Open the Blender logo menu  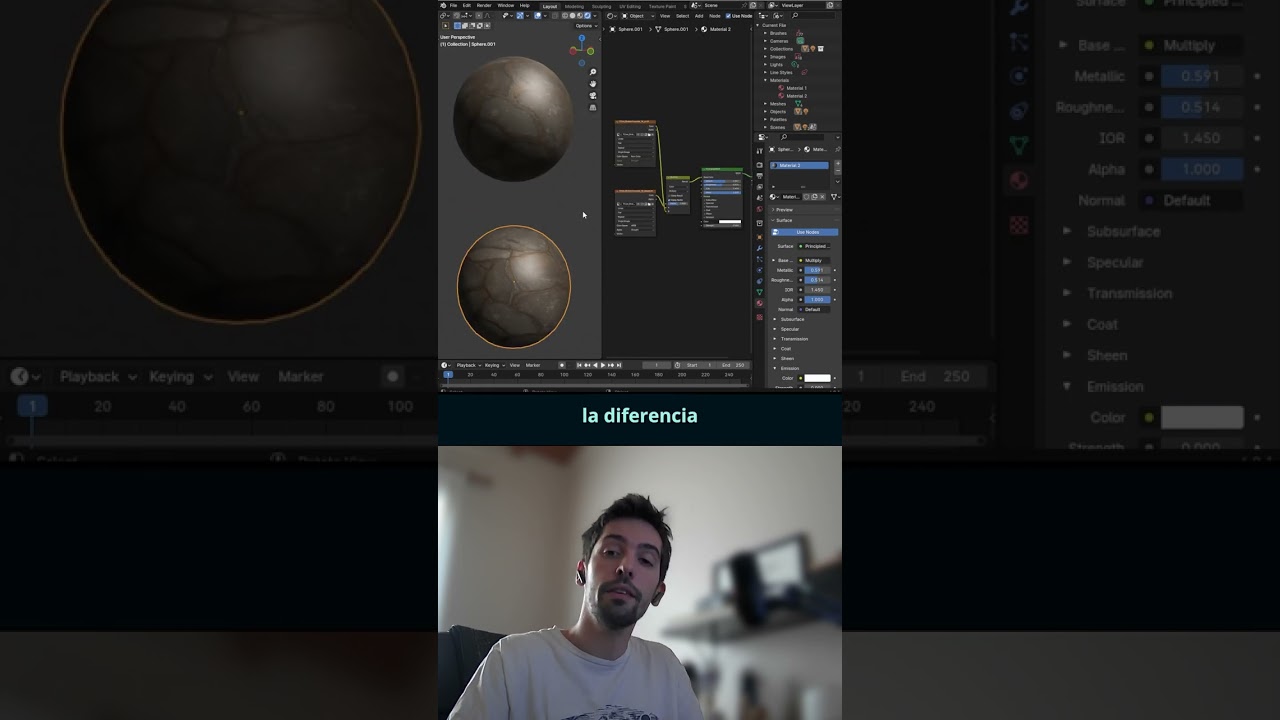click(x=443, y=5)
